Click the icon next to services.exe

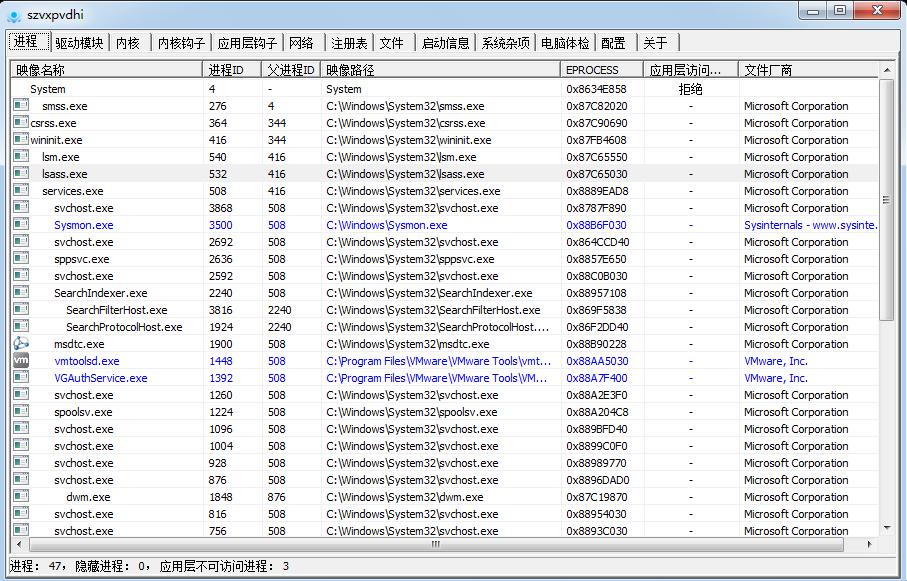(x=21, y=191)
